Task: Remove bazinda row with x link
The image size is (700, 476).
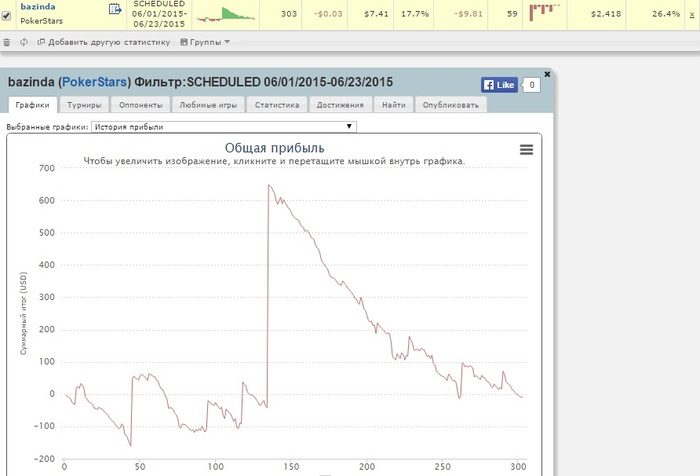Action: coord(692,14)
